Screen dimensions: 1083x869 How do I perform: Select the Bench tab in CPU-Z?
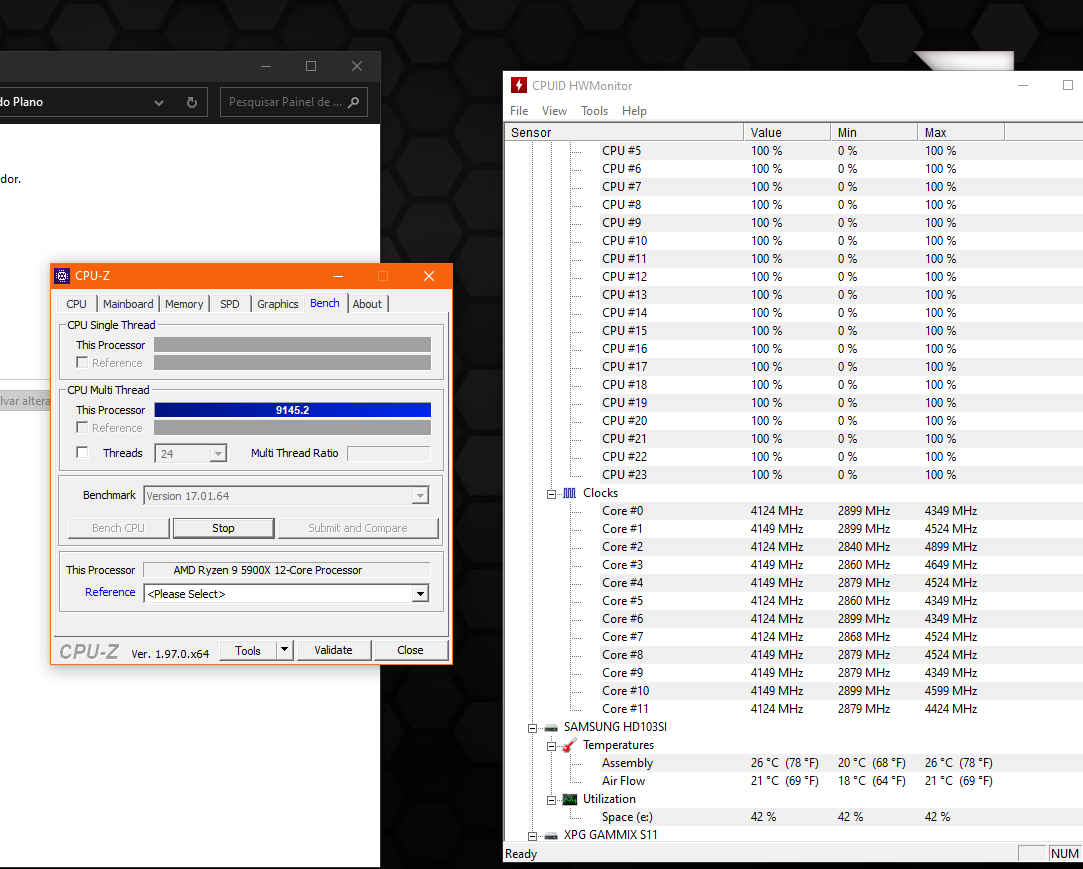click(325, 303)
